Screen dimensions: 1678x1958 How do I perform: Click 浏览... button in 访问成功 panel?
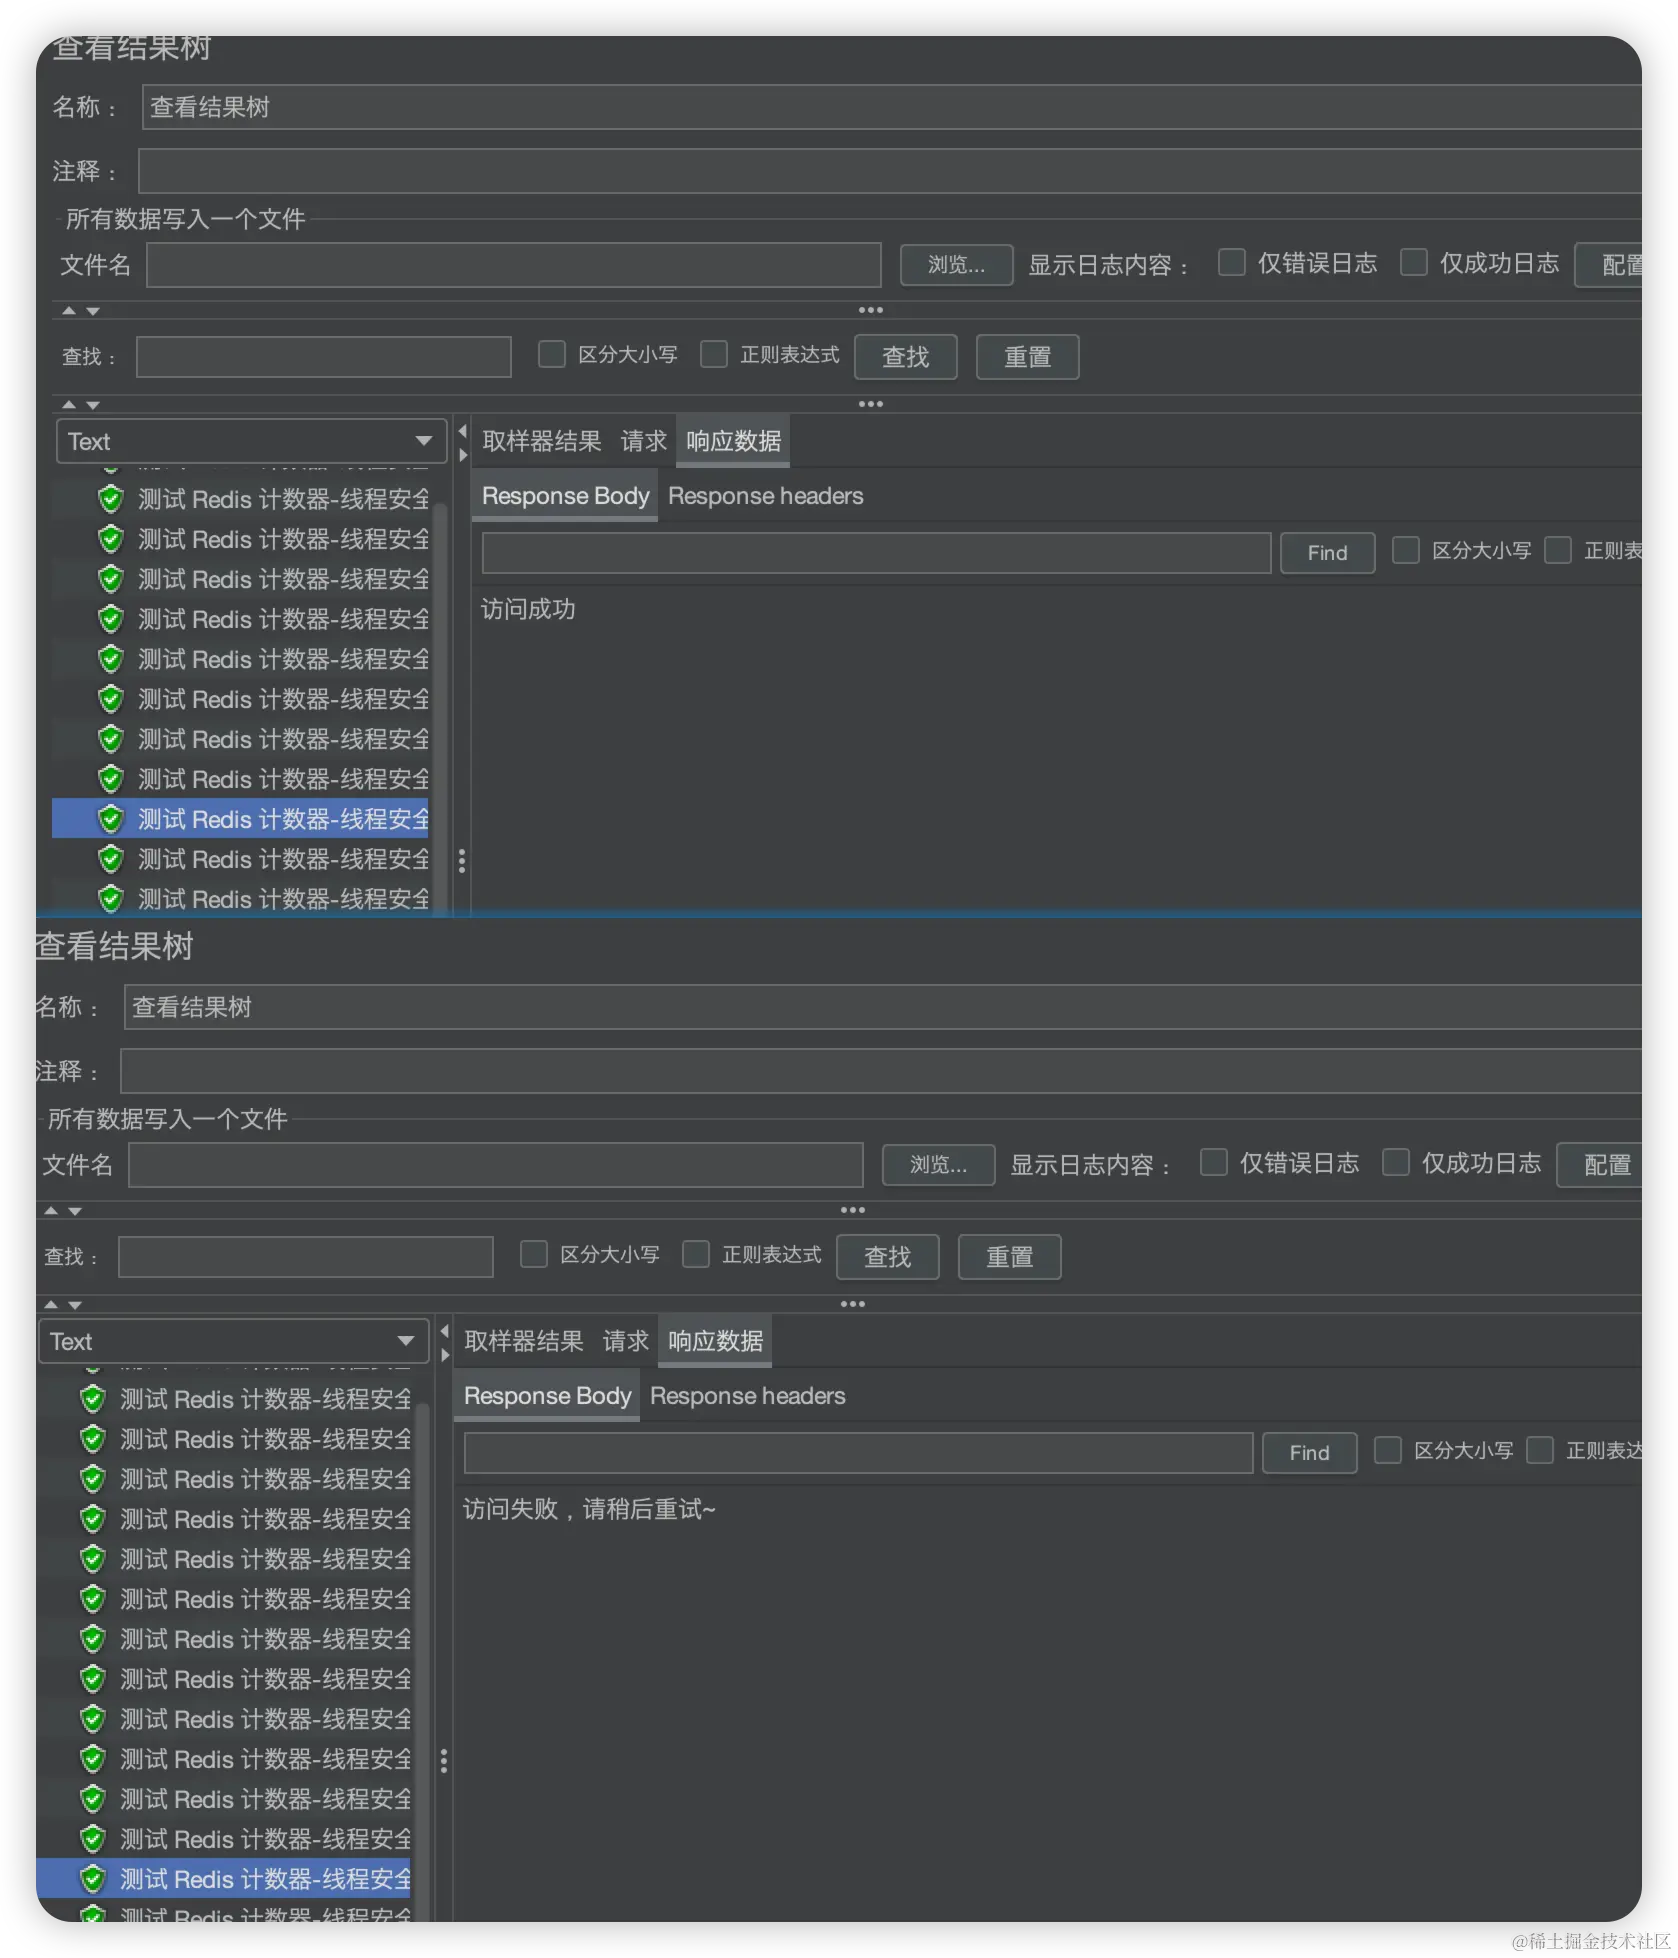click(956, 265)
